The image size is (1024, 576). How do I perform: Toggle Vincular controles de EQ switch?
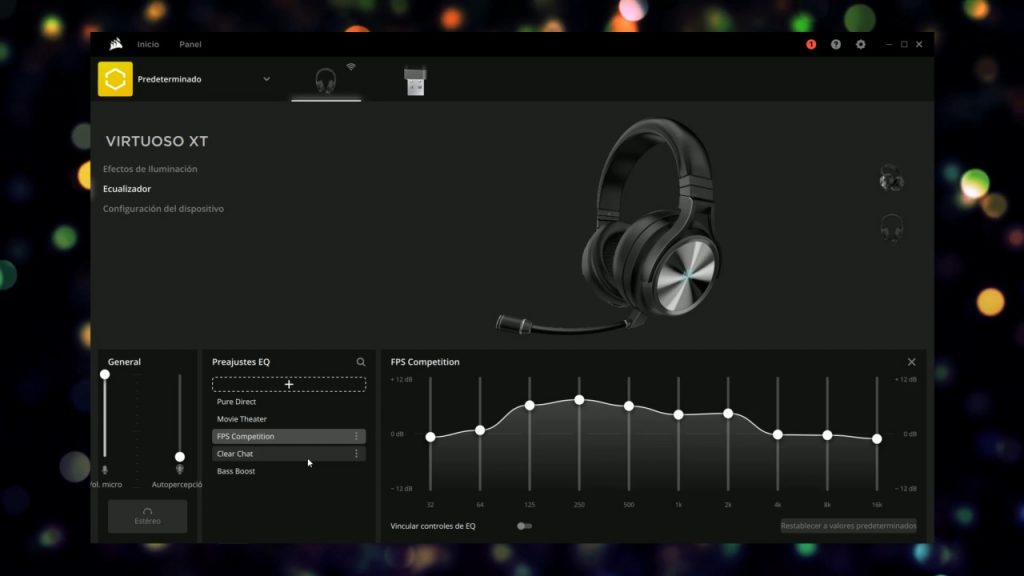(524, 526)
